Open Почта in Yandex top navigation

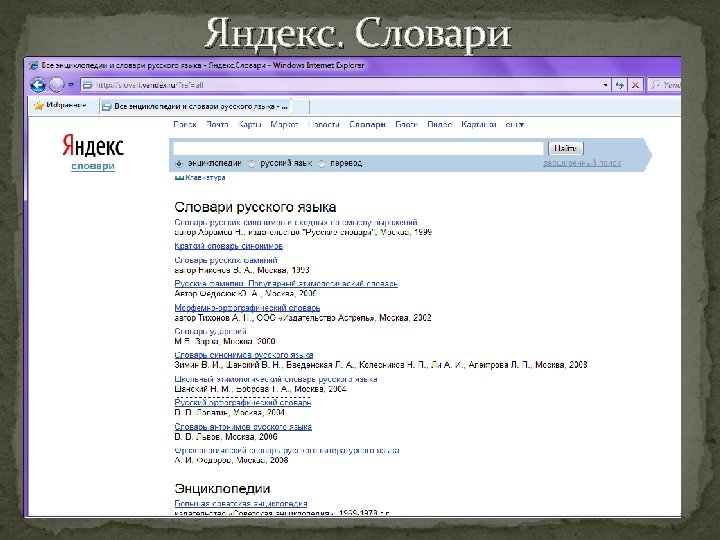point(217,124)
